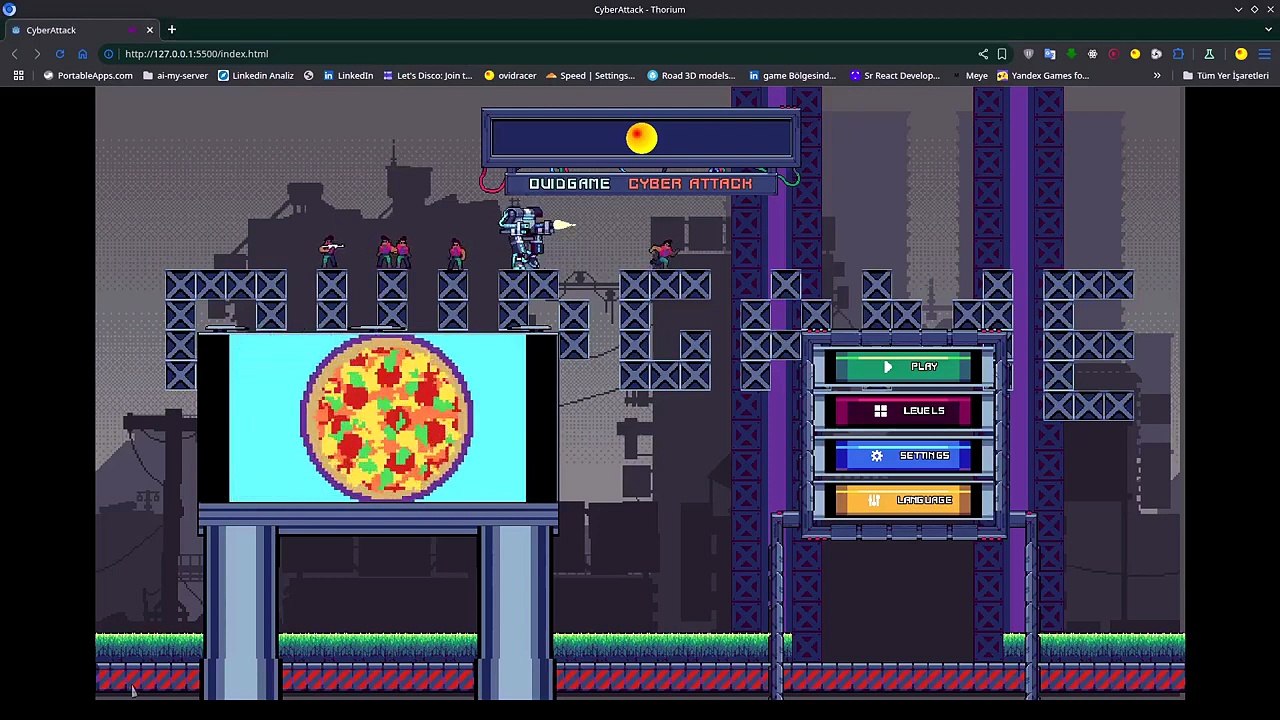Open the red record extension
The image size is (1280, 720).
point(1113,54)
